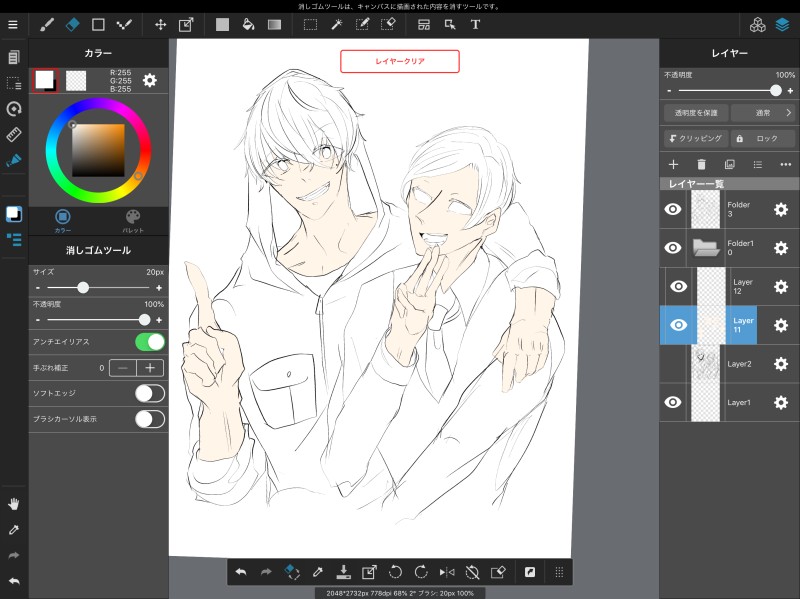Hide the Folder1 layer group

pos(673,248)
